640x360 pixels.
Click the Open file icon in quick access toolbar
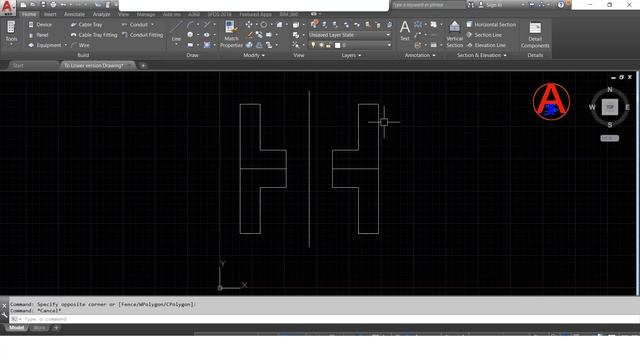tap(33, 4)
